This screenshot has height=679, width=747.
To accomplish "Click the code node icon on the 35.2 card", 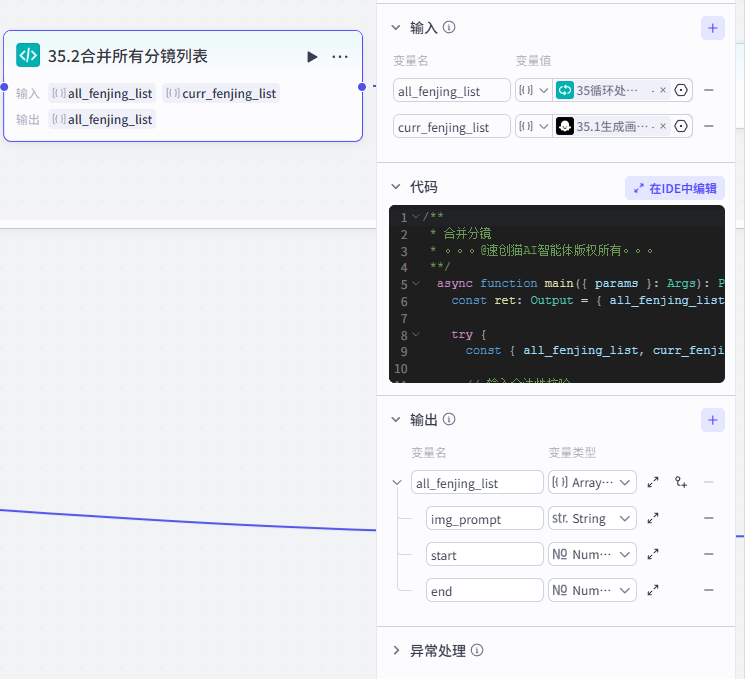I will tap(28, 55).
